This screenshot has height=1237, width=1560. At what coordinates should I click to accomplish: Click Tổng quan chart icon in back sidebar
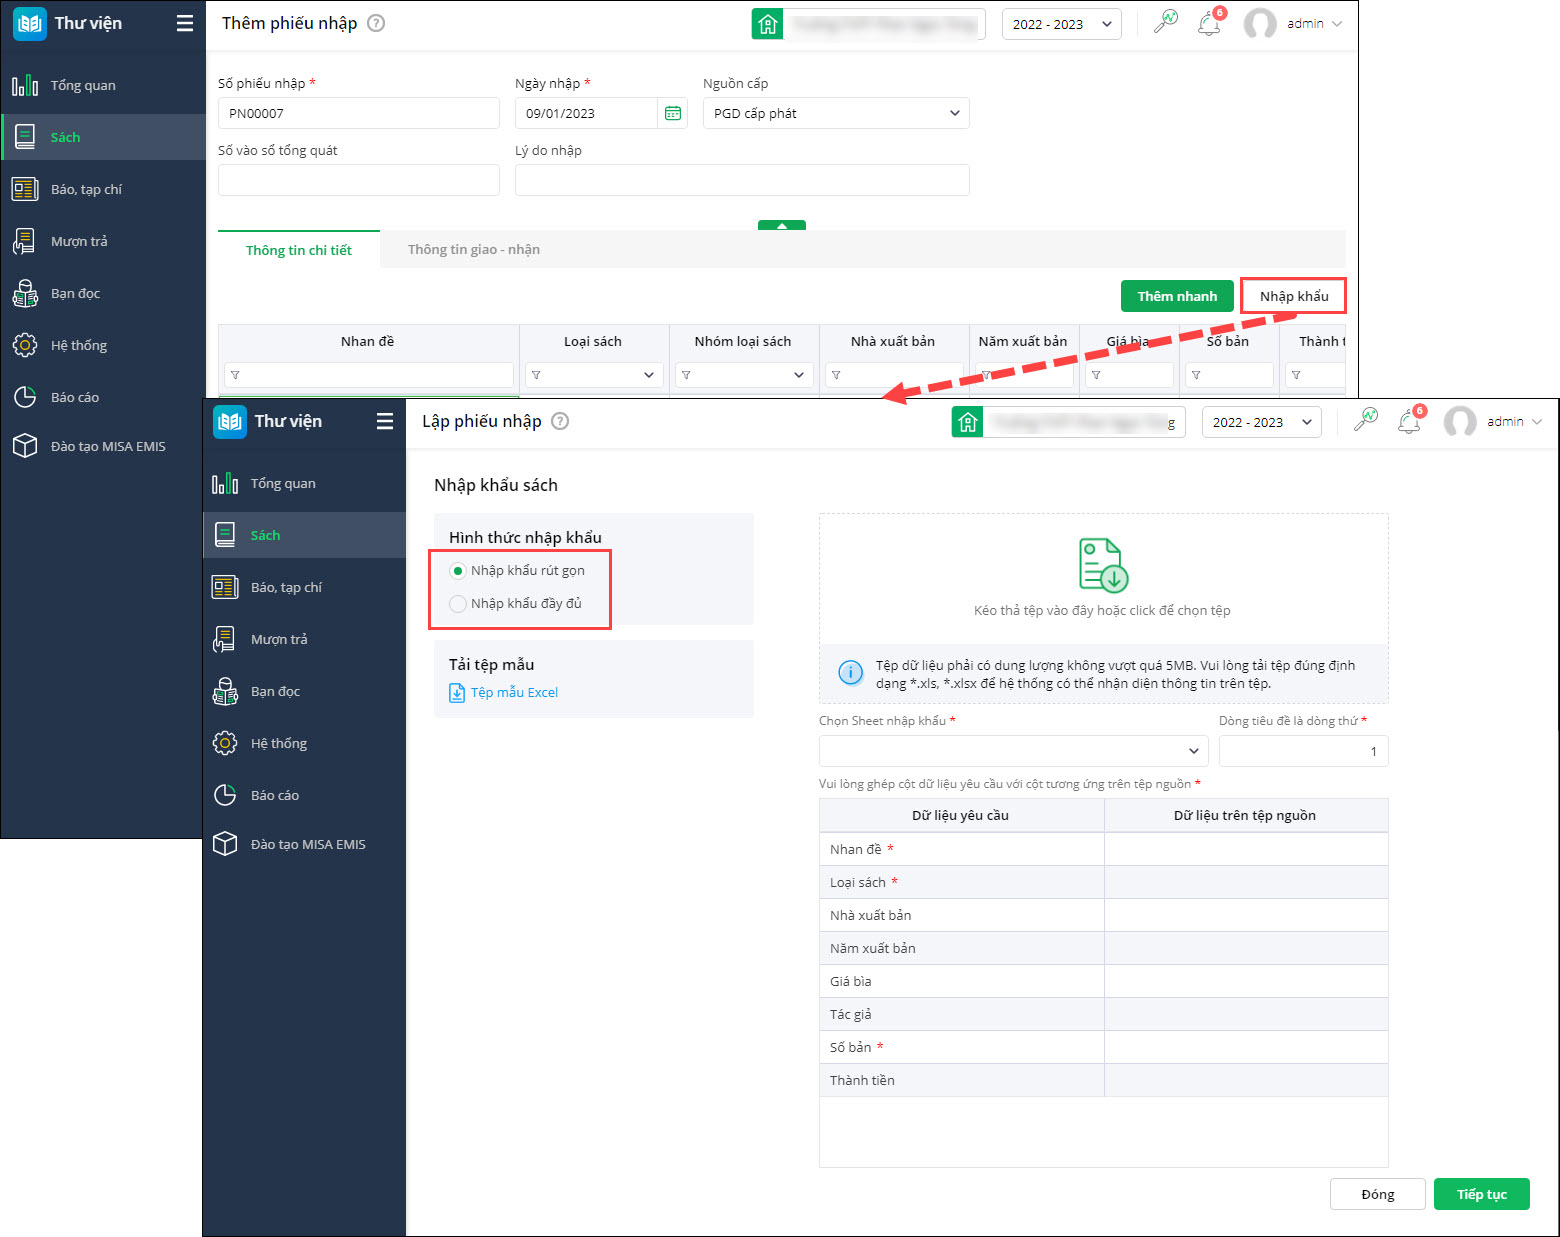25,85
